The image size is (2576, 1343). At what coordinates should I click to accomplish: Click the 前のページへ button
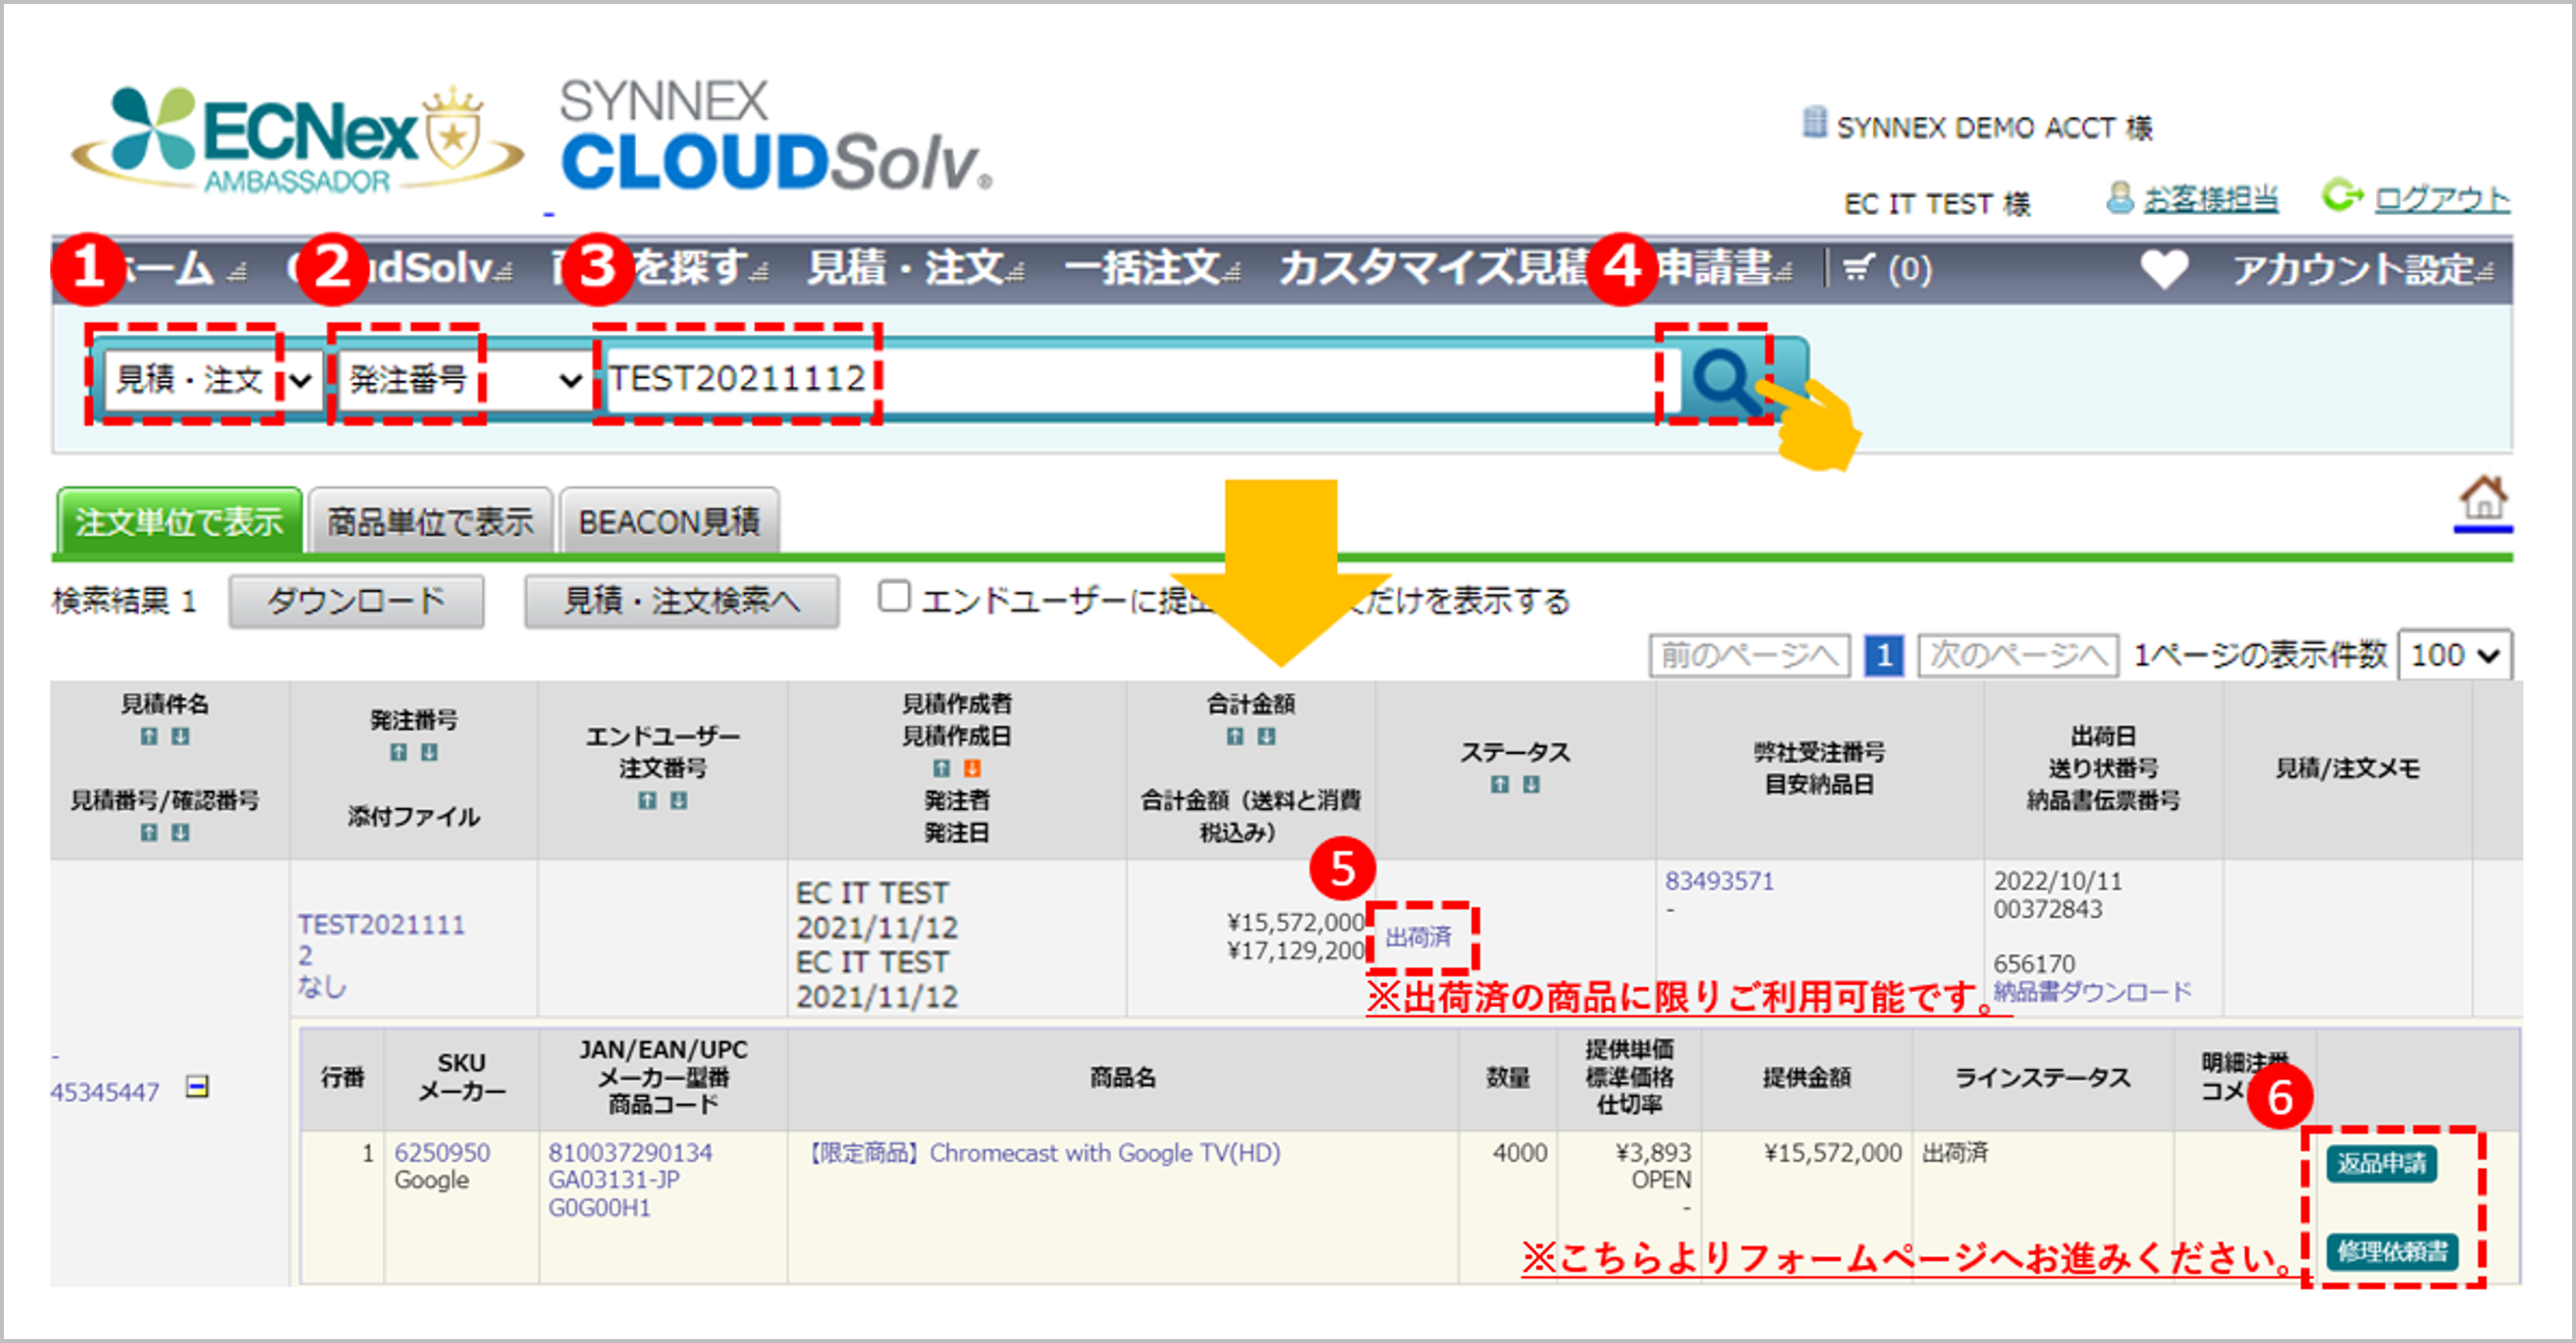point(1749,656)
